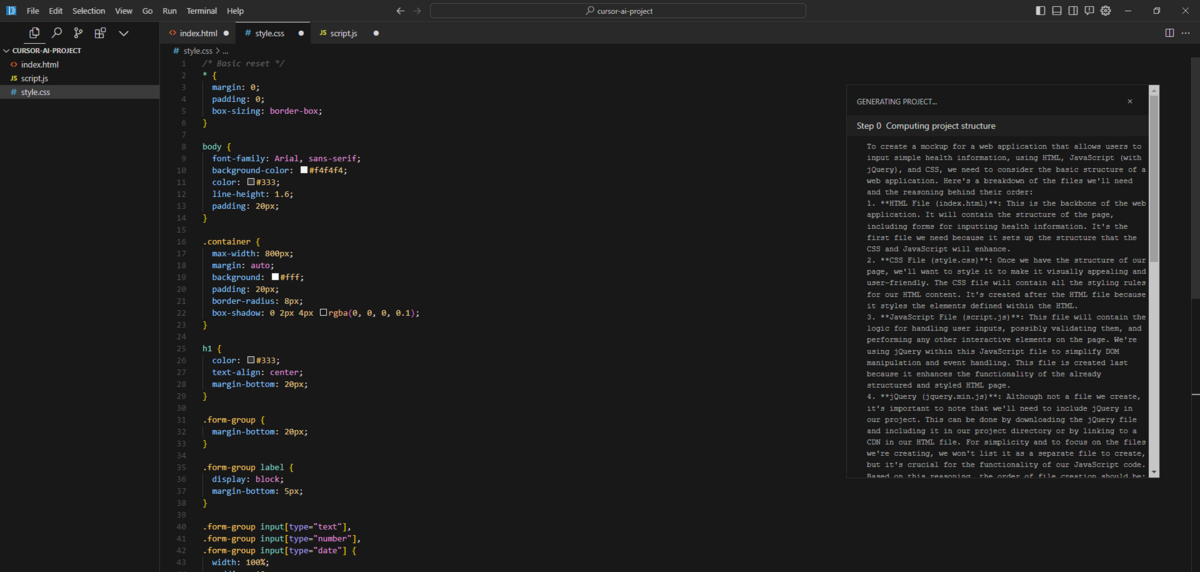This screenshot has height=572, width=1200.
Task: Open rgba box-shadow color swatch
Action: pos(323,313)
